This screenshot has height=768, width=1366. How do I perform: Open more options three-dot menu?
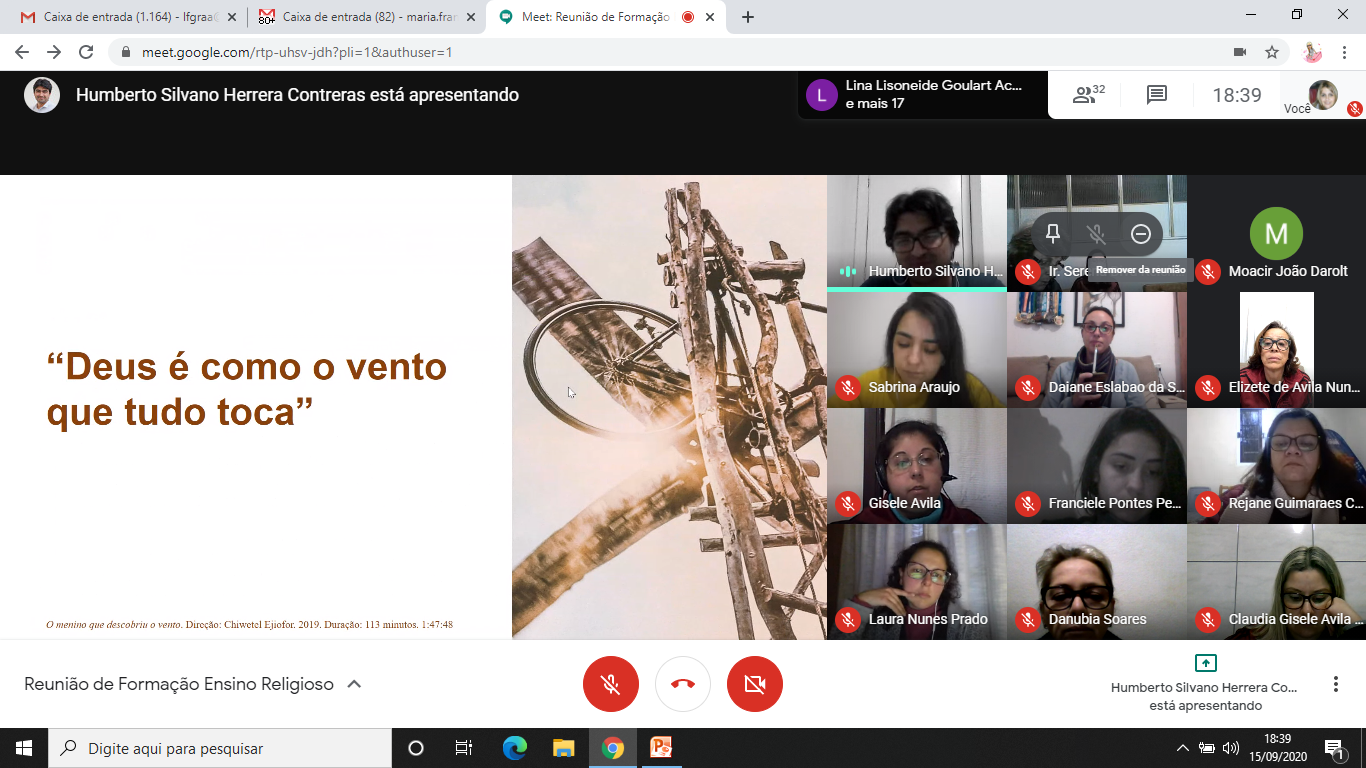[1335, 684]
